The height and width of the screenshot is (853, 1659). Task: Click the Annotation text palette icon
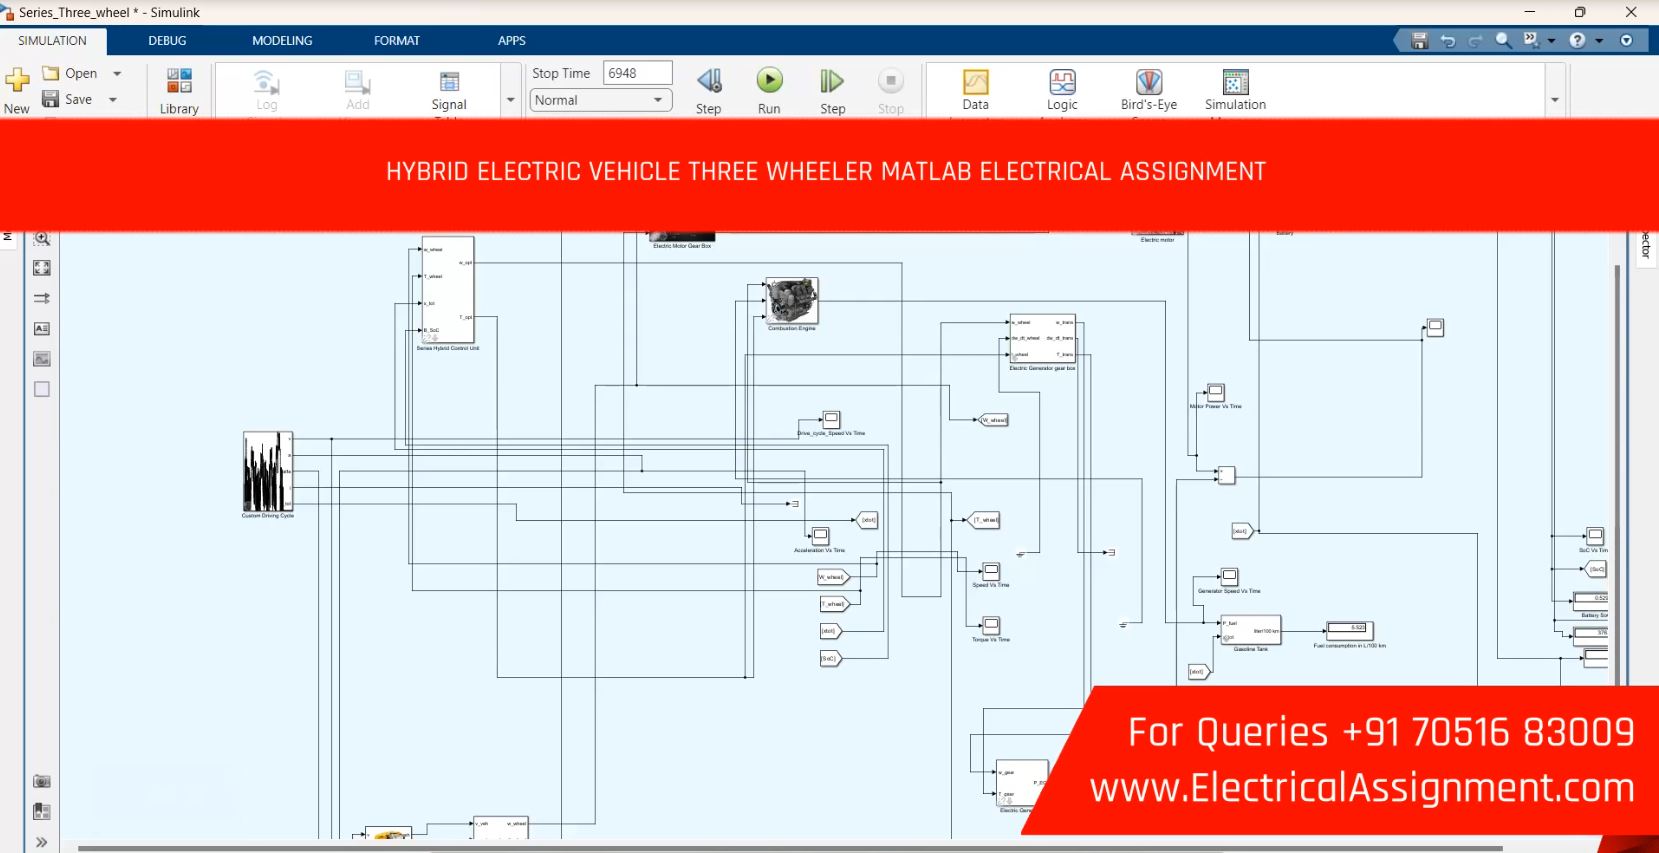click(42, 328)
